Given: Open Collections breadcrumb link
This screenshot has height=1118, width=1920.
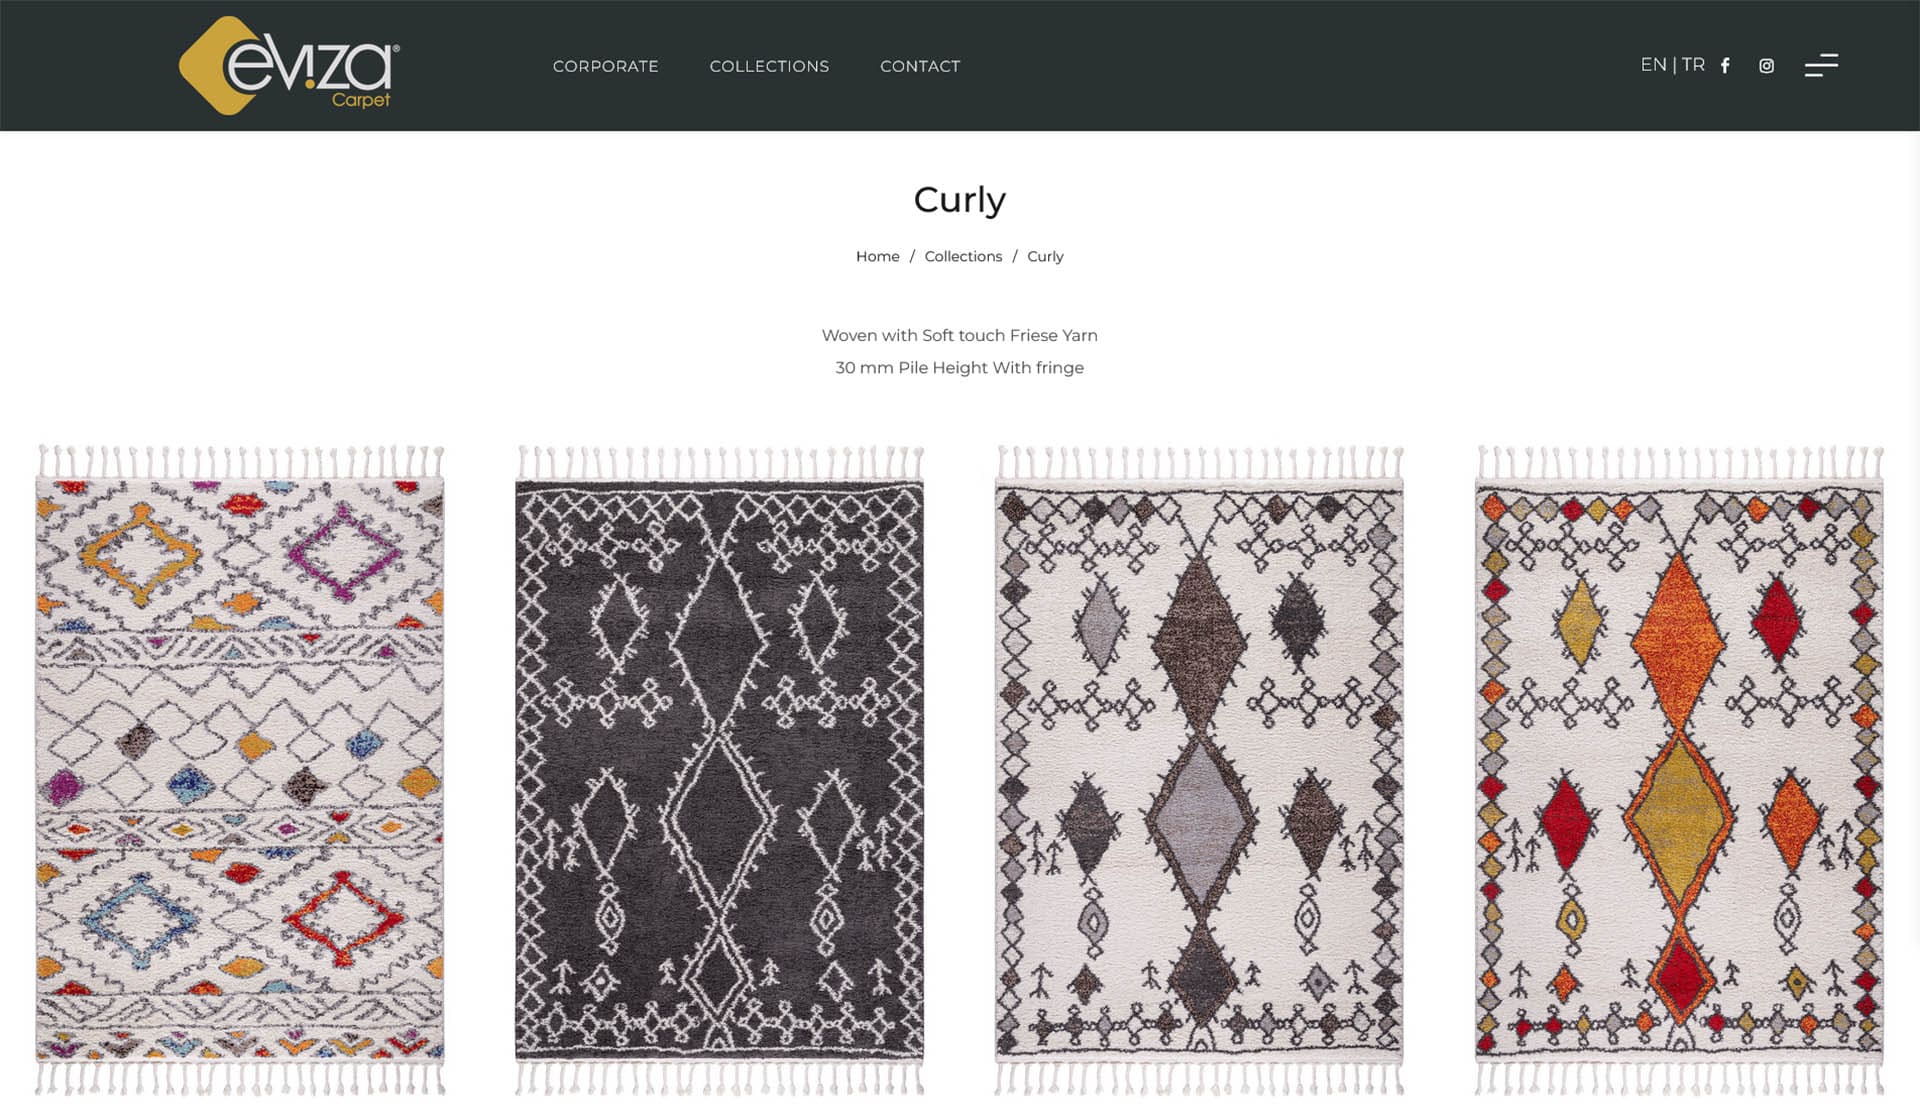Looking at the screenshot, I should pyautogui.click(x=963, y=256).
